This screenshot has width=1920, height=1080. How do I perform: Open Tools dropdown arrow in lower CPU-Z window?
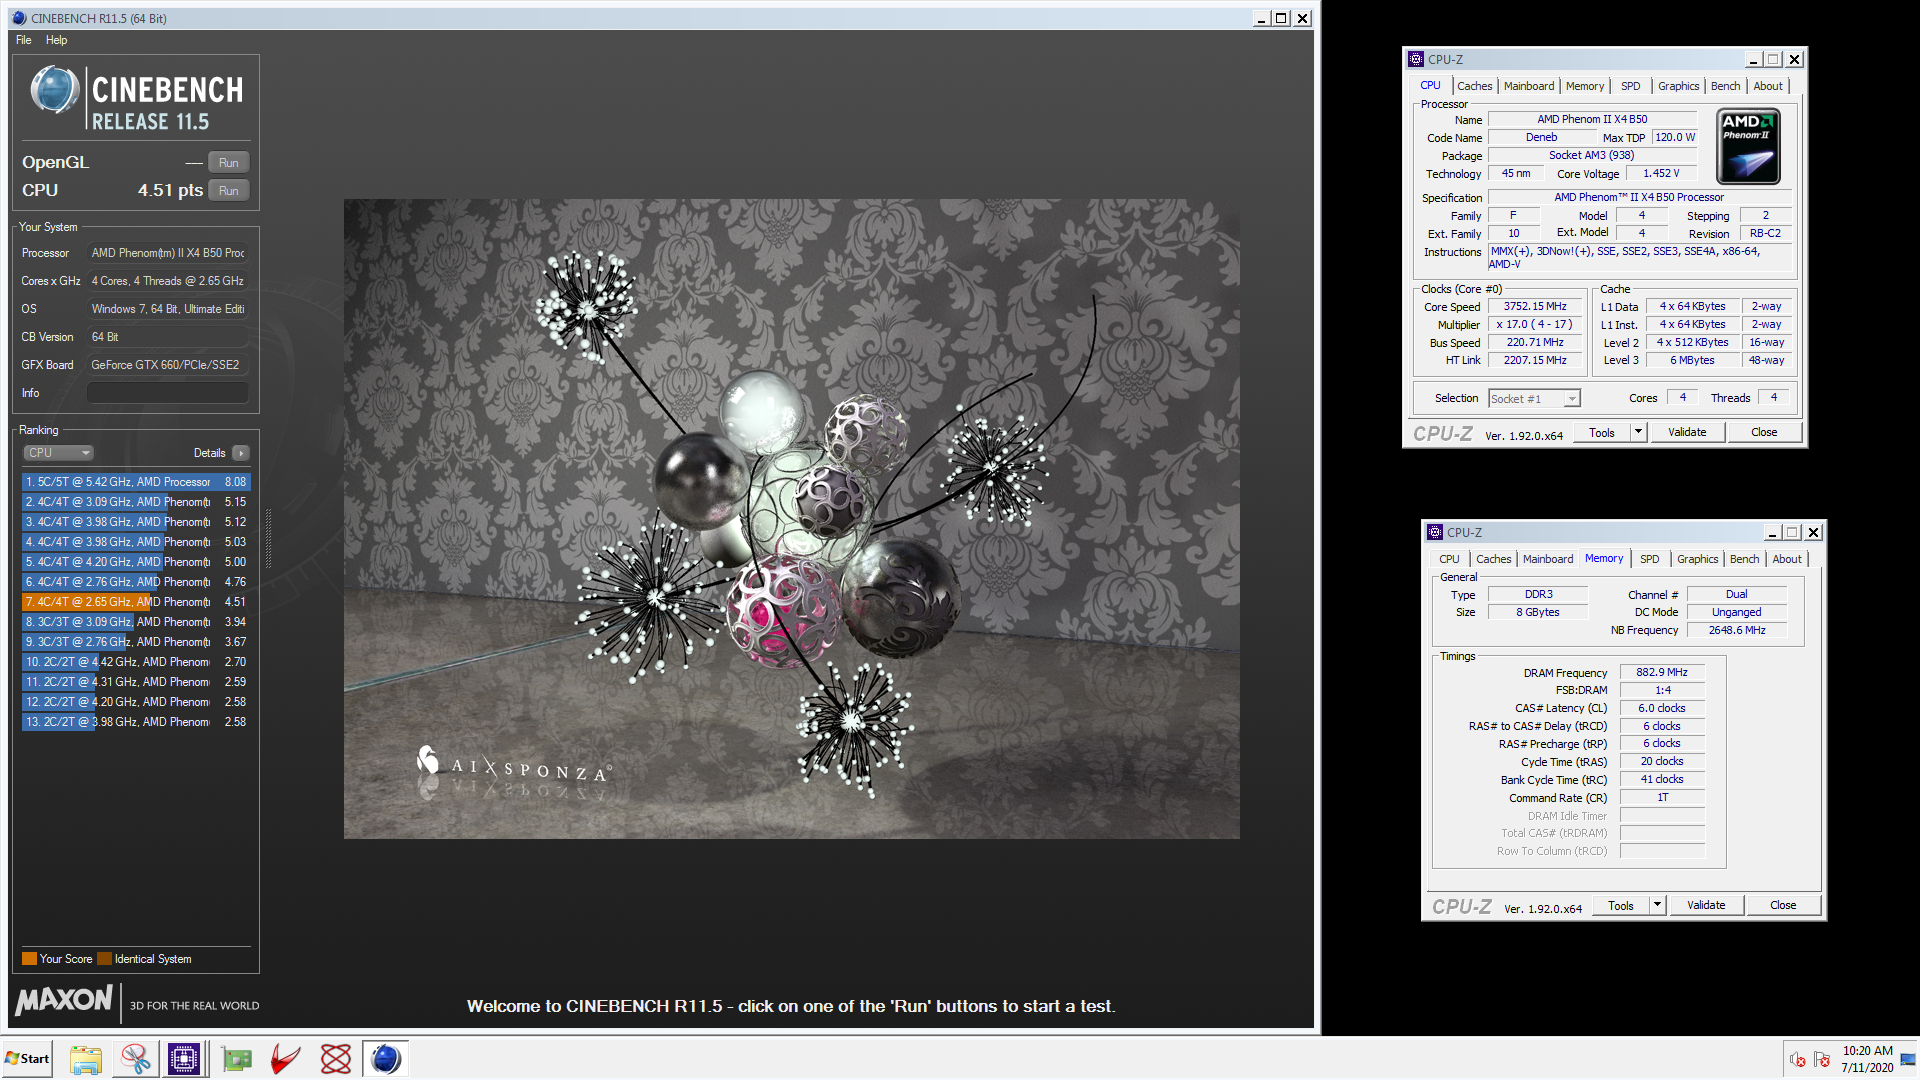tap(1657, 906)
